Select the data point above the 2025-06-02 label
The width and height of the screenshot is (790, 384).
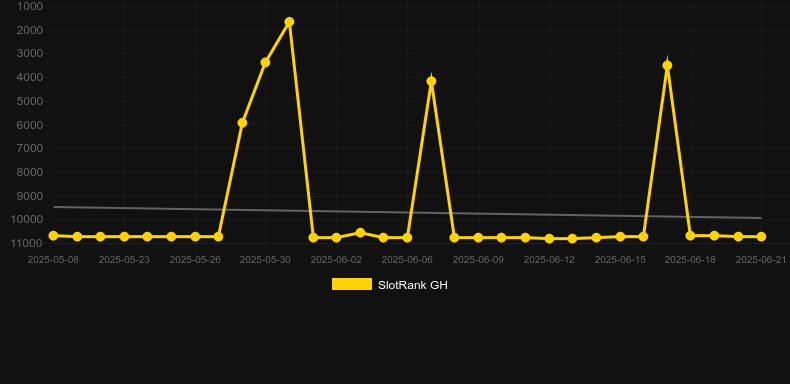337,238
